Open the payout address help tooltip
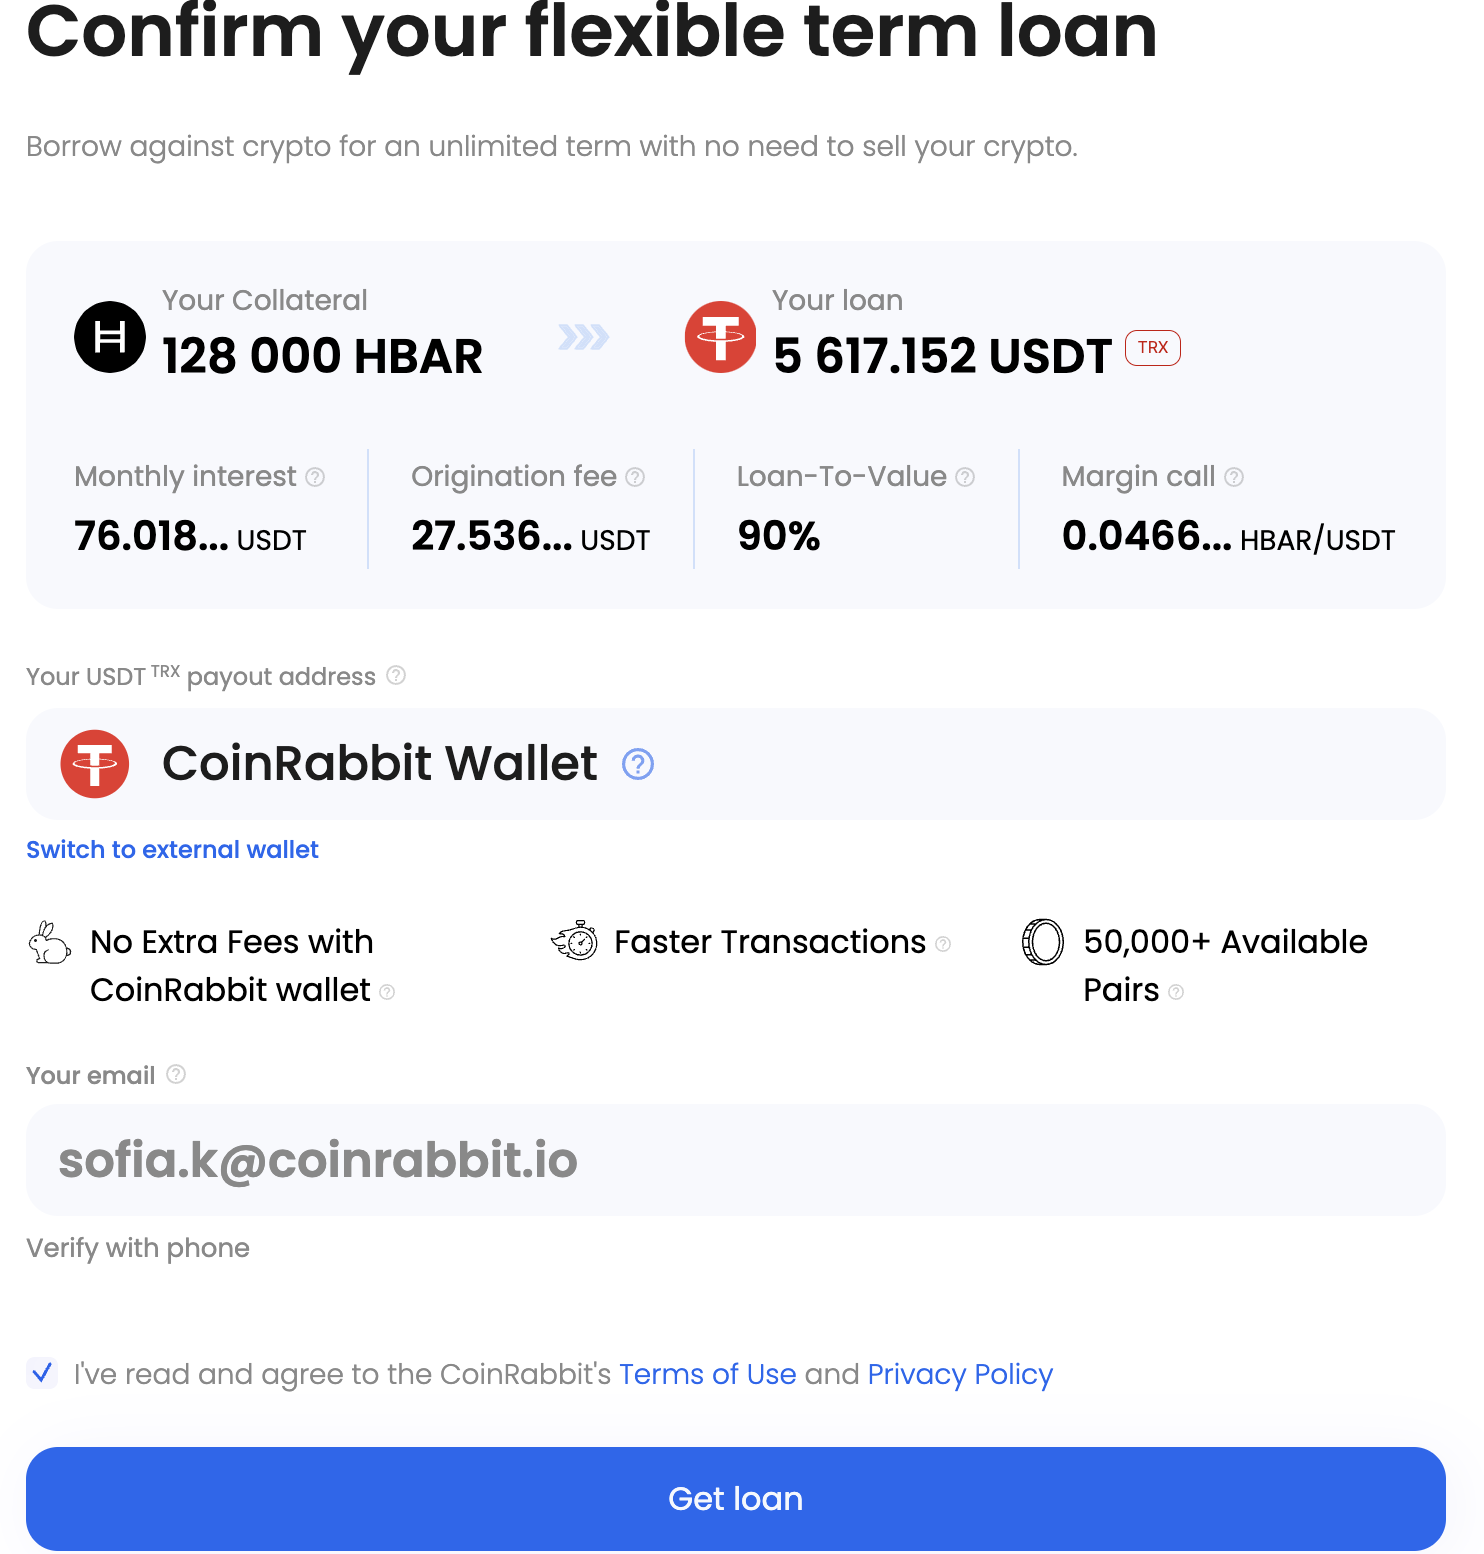The width and height of the screenshot is (1484, 1554). click(397, 676)
